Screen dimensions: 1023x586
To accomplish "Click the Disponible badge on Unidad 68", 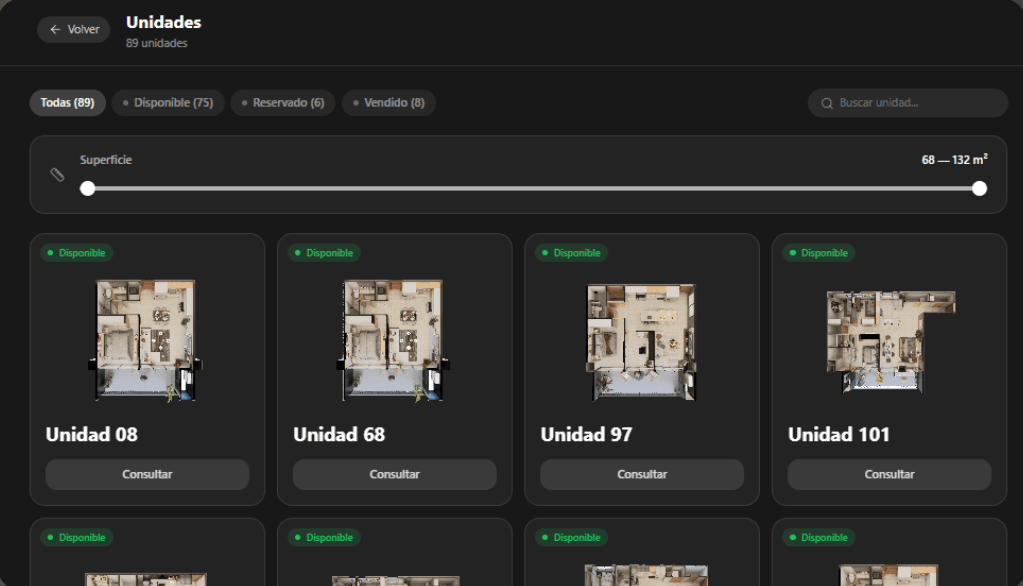I will [x=324, y=253].
